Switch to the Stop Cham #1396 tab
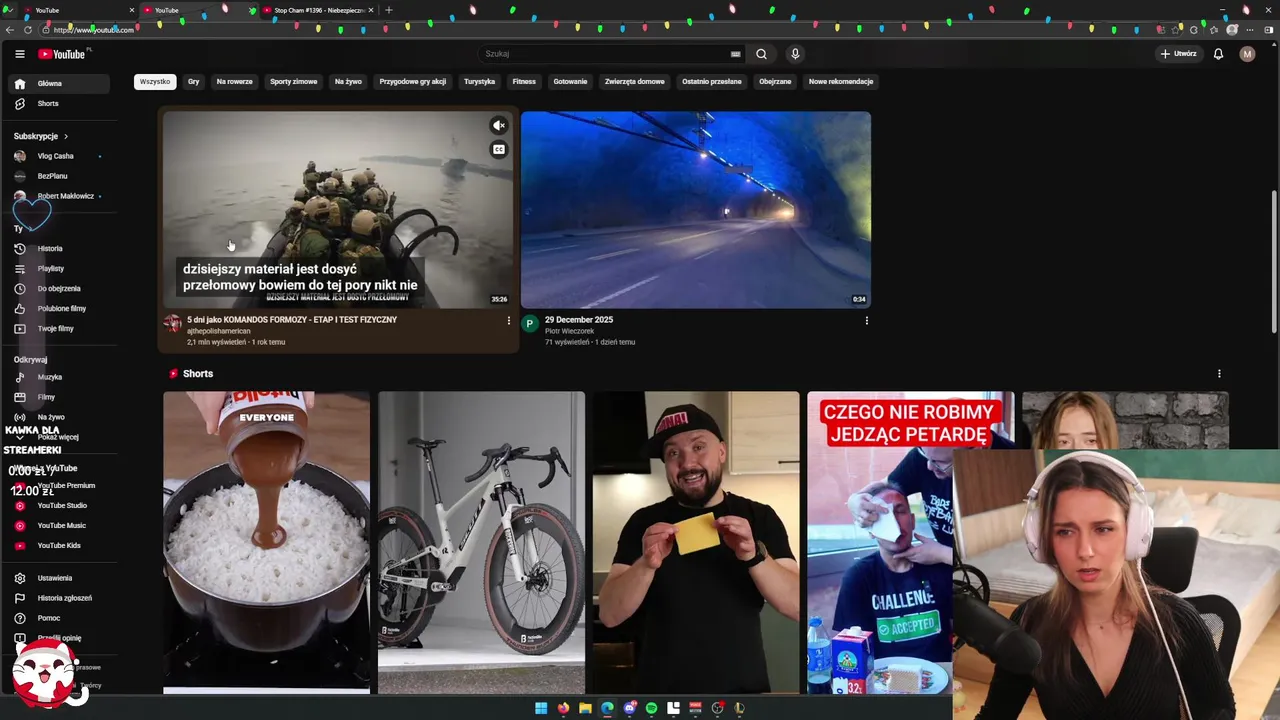The image size is (1280, 720). click(317, 10)
